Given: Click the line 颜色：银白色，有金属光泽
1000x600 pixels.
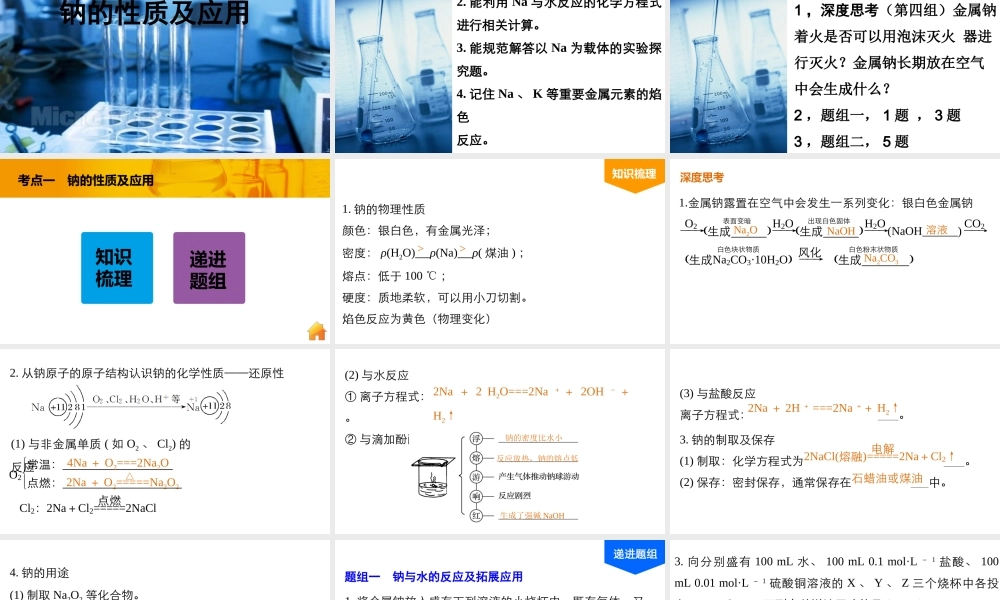Looking at the screenshot, I should point(416,230).
